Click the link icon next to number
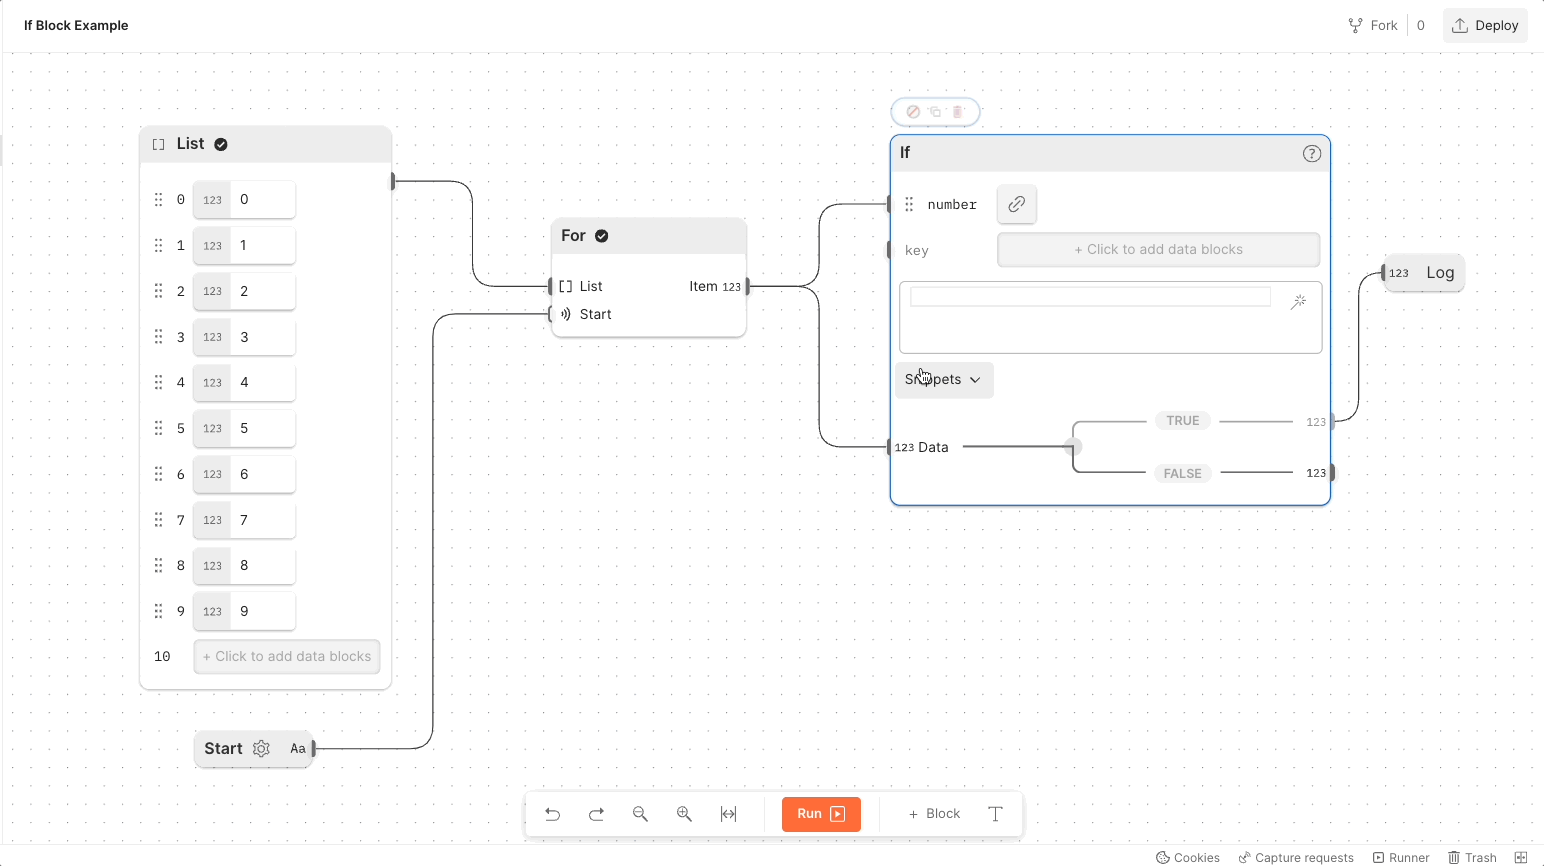The width and height of the screenshot is (1544, 866). (1016, 204)
